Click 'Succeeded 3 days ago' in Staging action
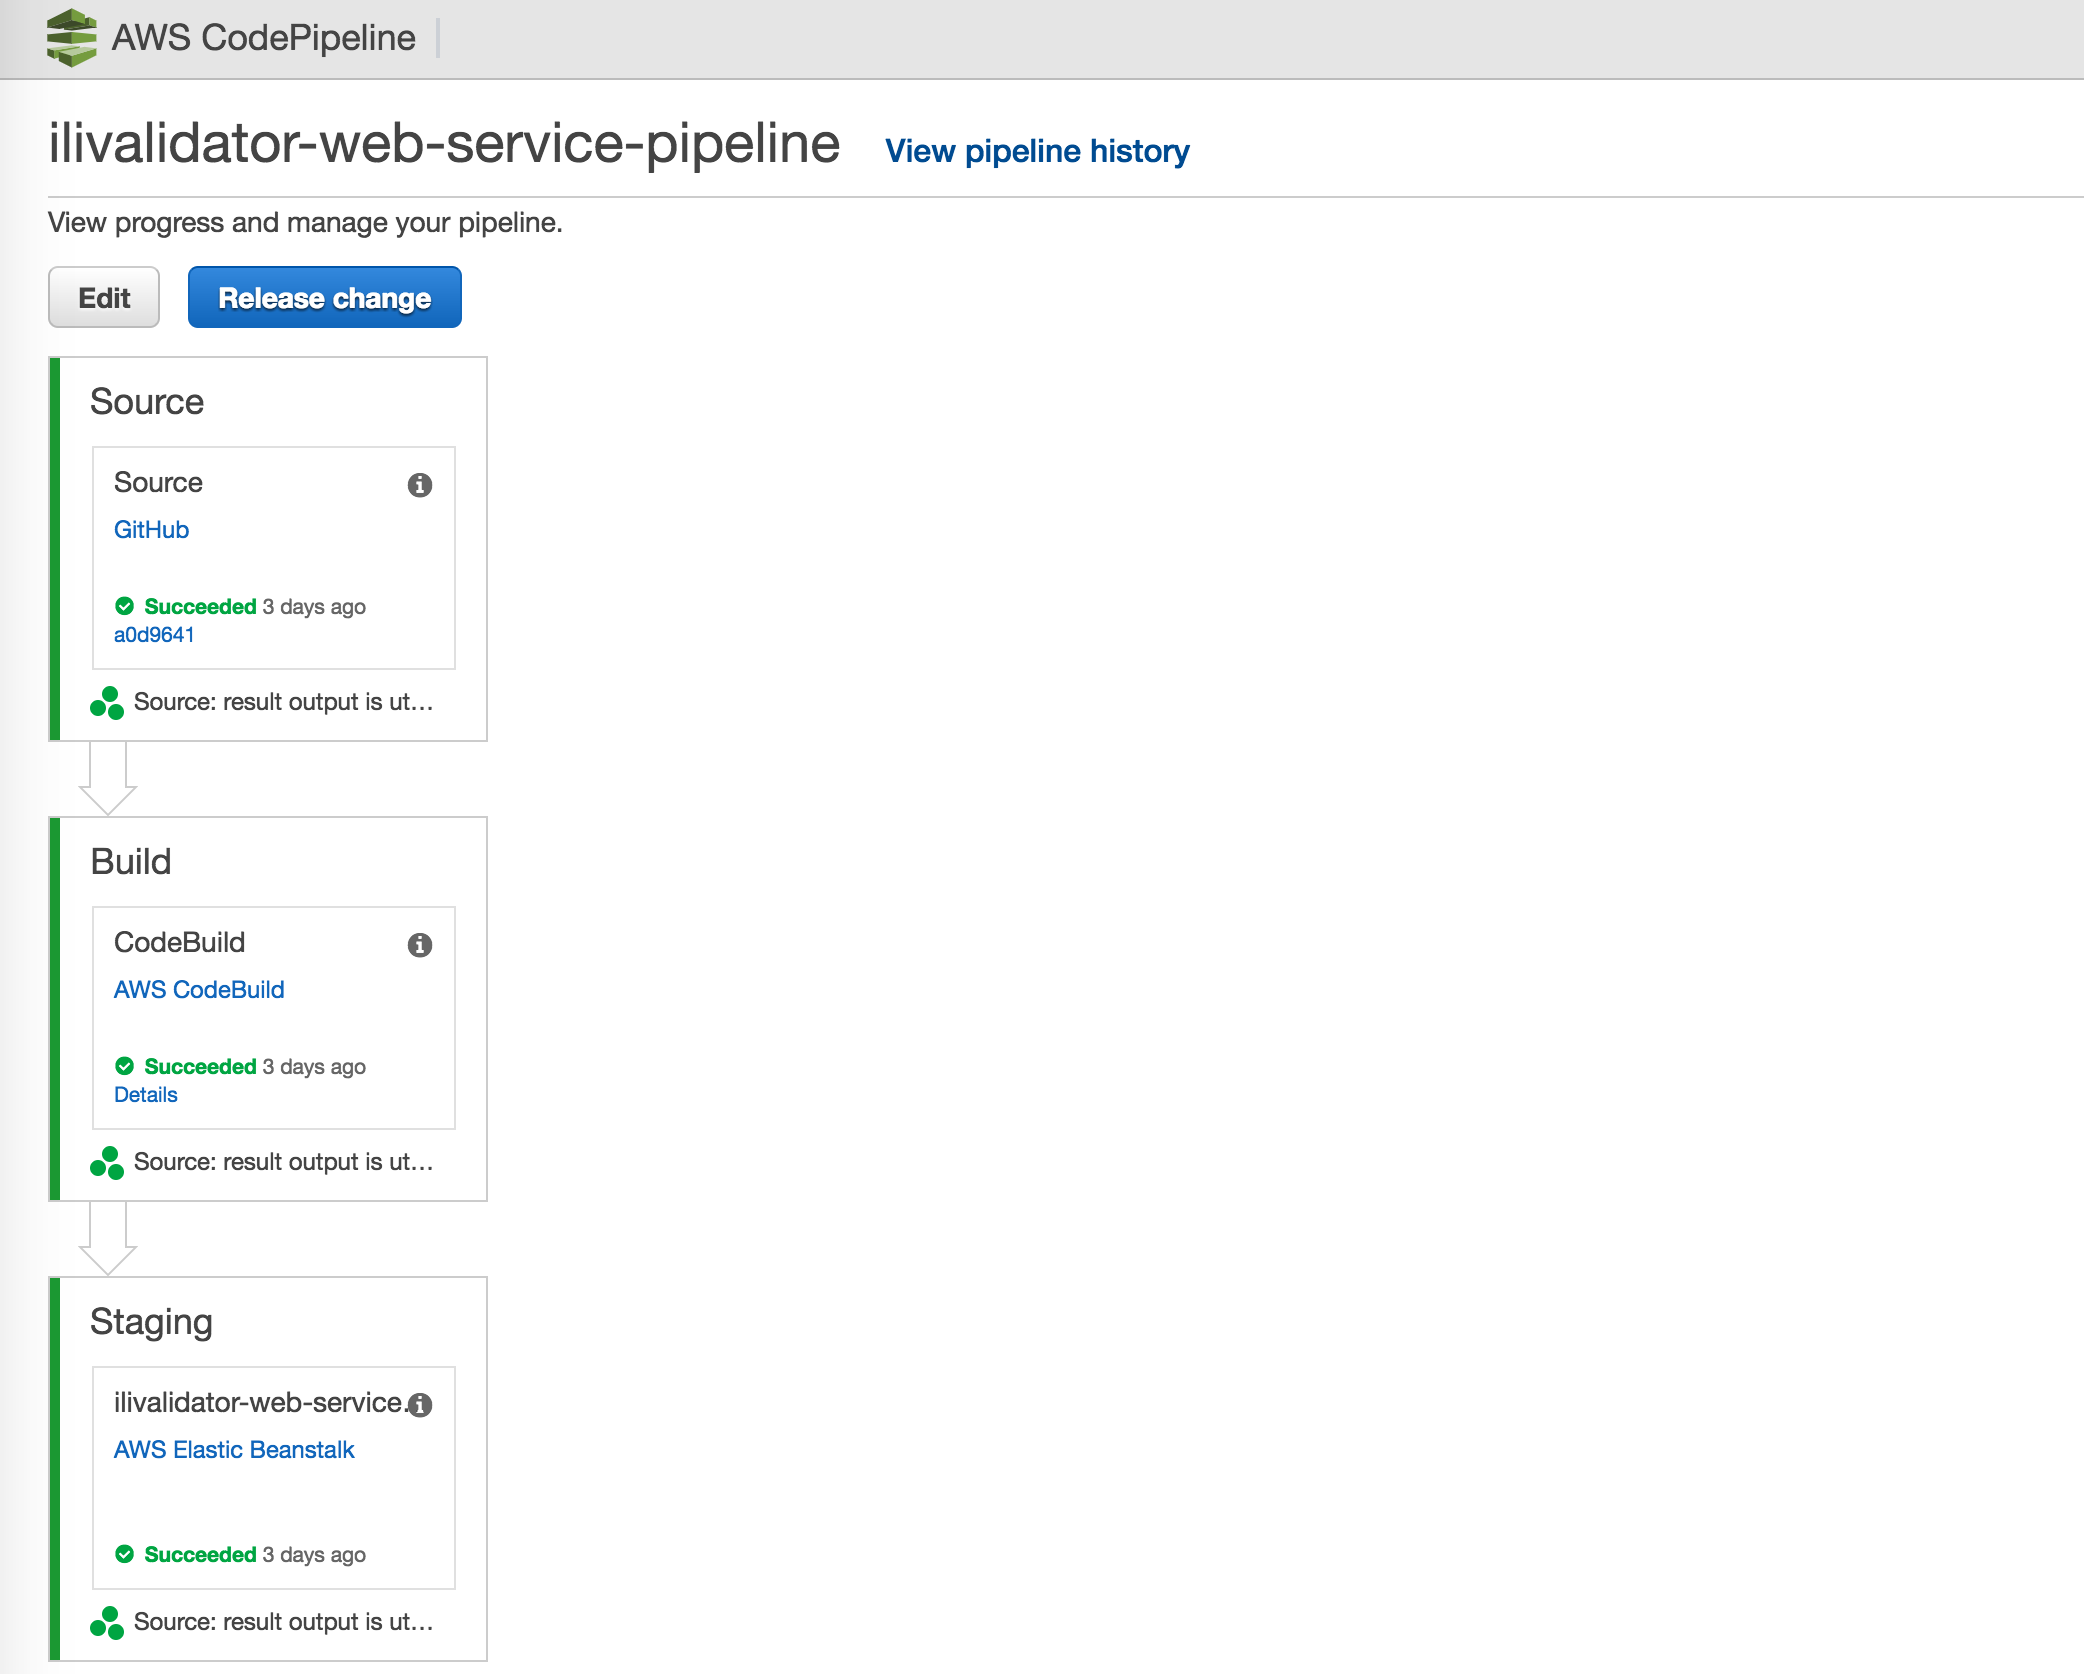 pyautogui.click(x=255, y=1555)
